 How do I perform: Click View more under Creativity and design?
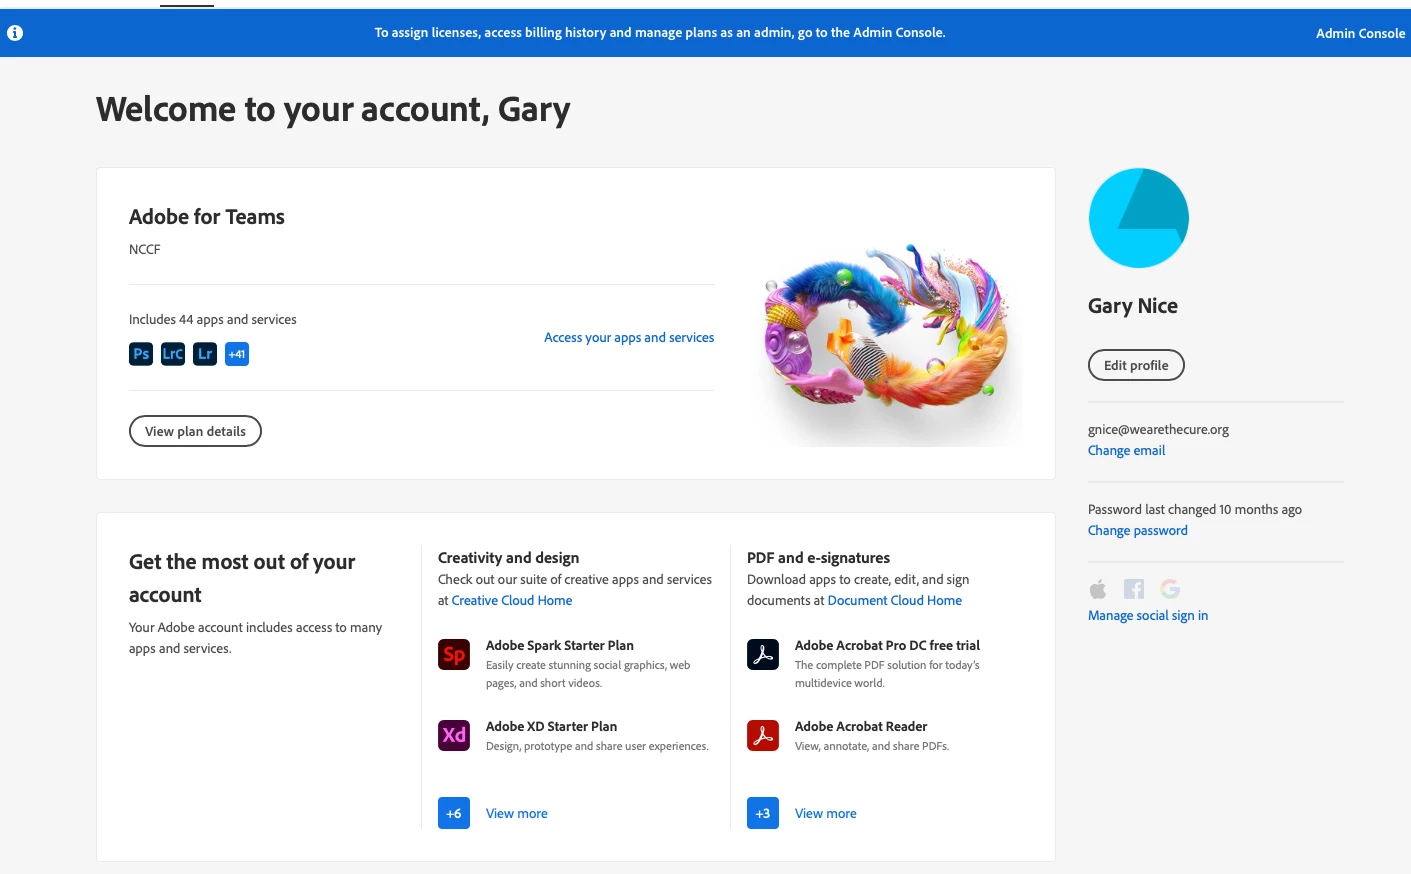[517, 814]
